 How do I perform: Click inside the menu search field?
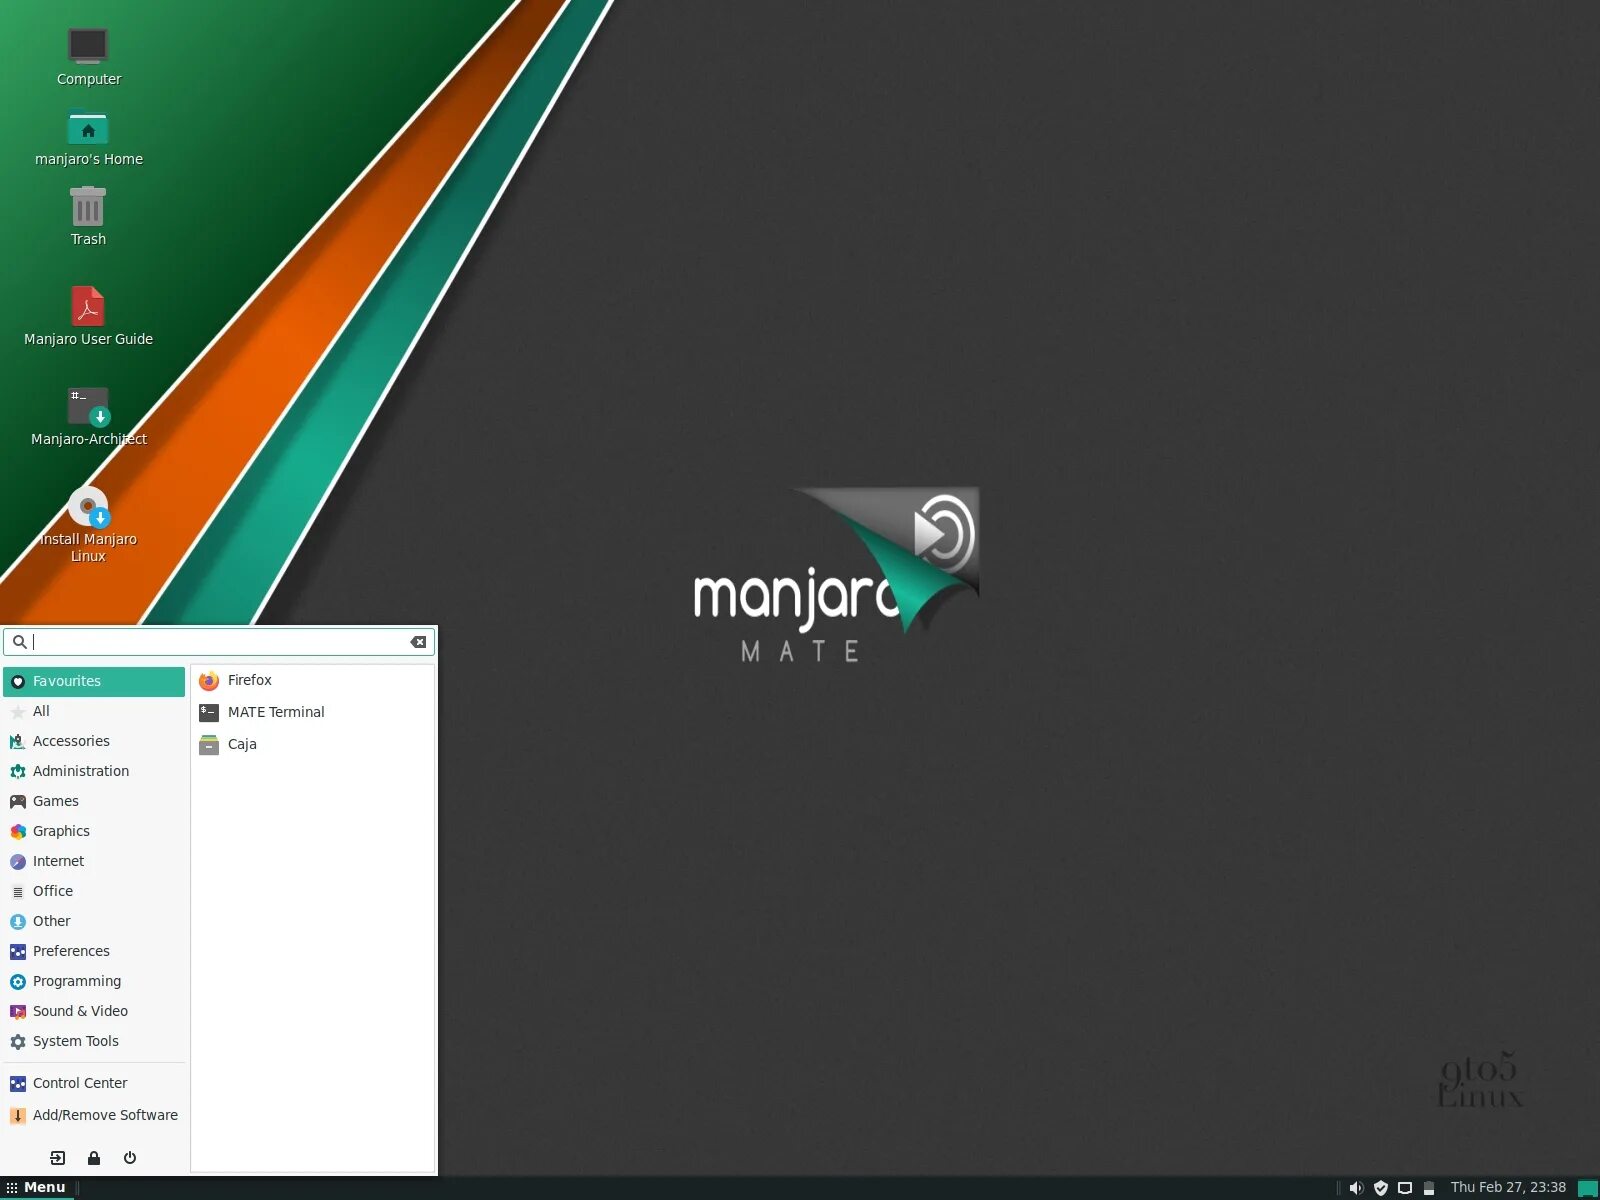point(219,642)
